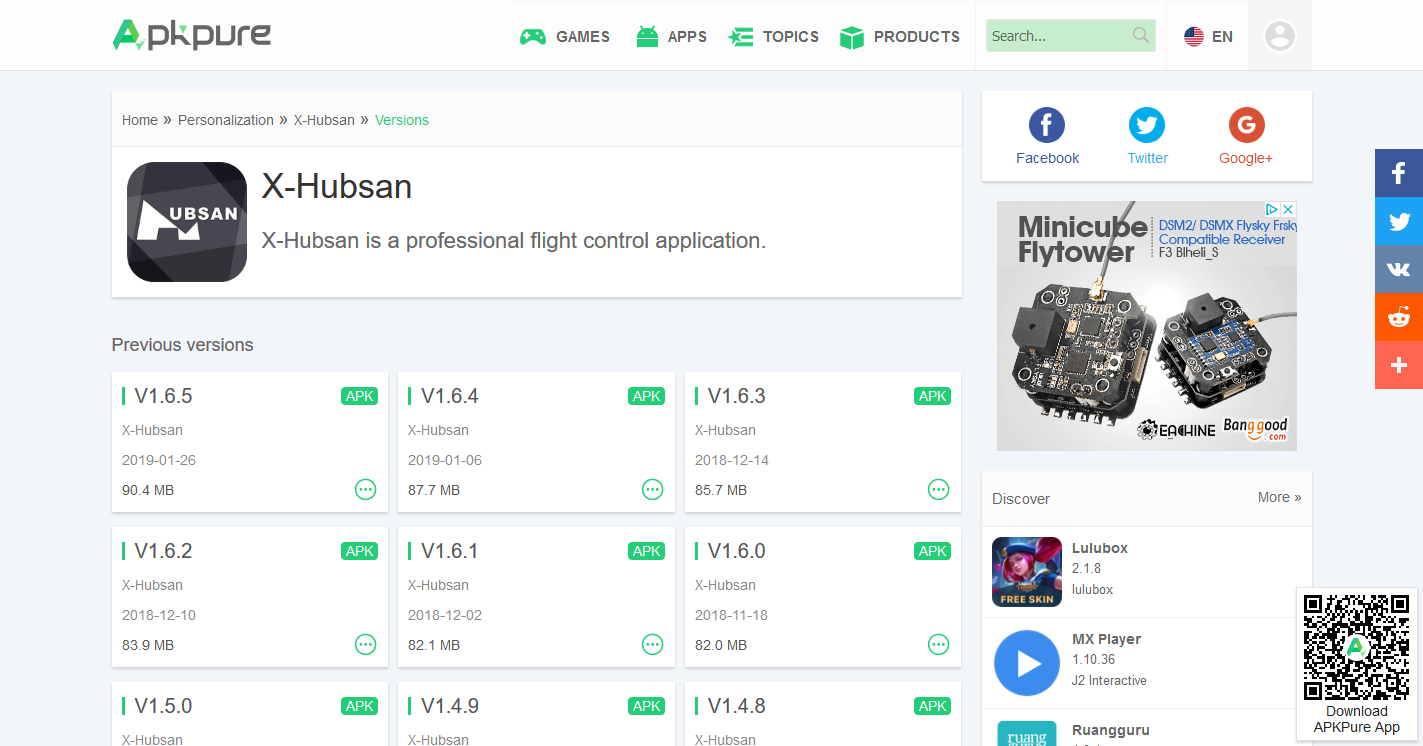
Task: Click date 2018-12-14
Action: click(732, 460)
